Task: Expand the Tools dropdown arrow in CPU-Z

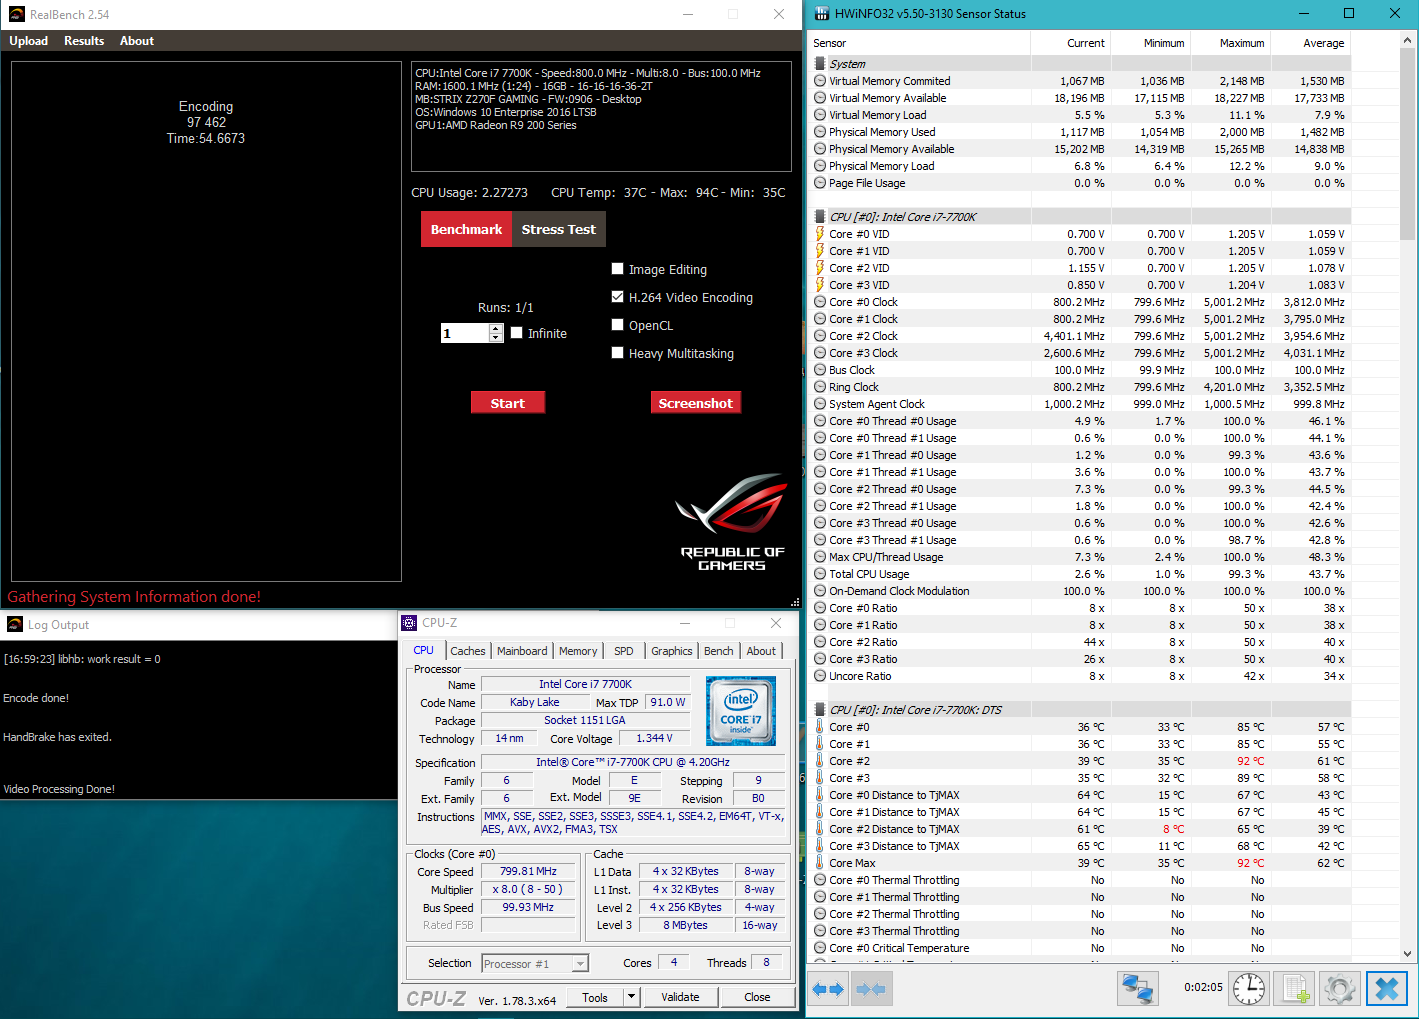Action: pos(631,997)
